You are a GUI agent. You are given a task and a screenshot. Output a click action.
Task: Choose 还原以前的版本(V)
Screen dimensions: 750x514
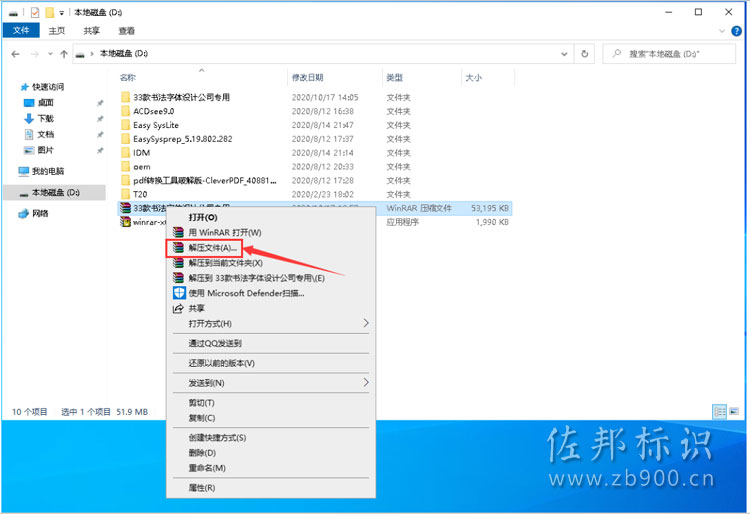pyautogui.click(x=271, y=363)
